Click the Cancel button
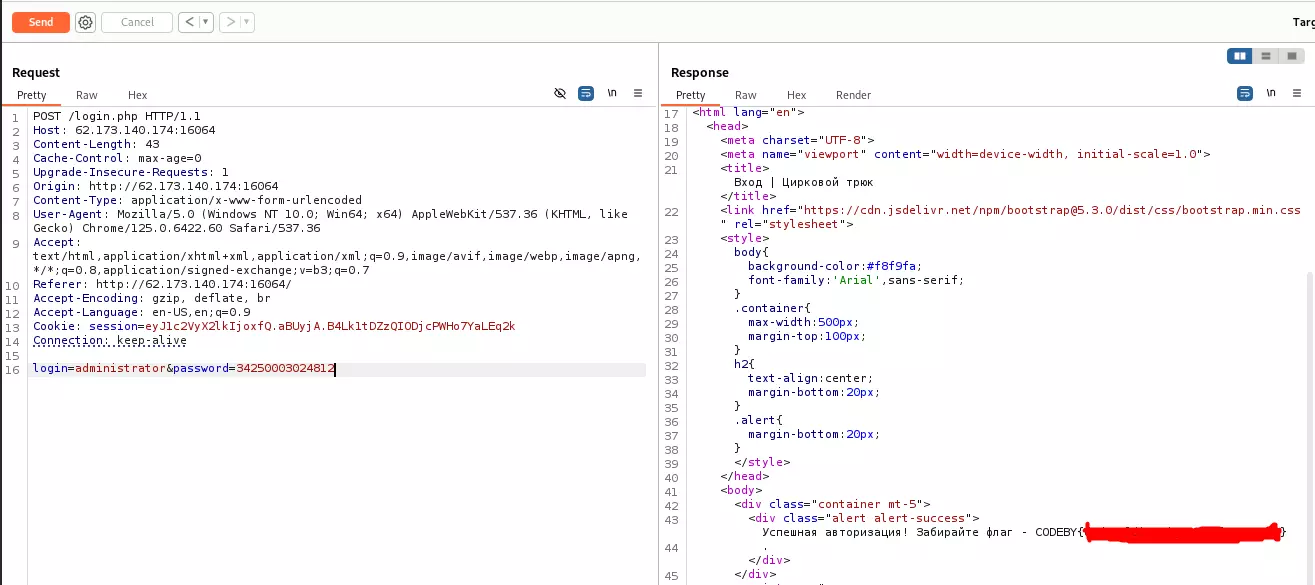 tap(137, 22)
